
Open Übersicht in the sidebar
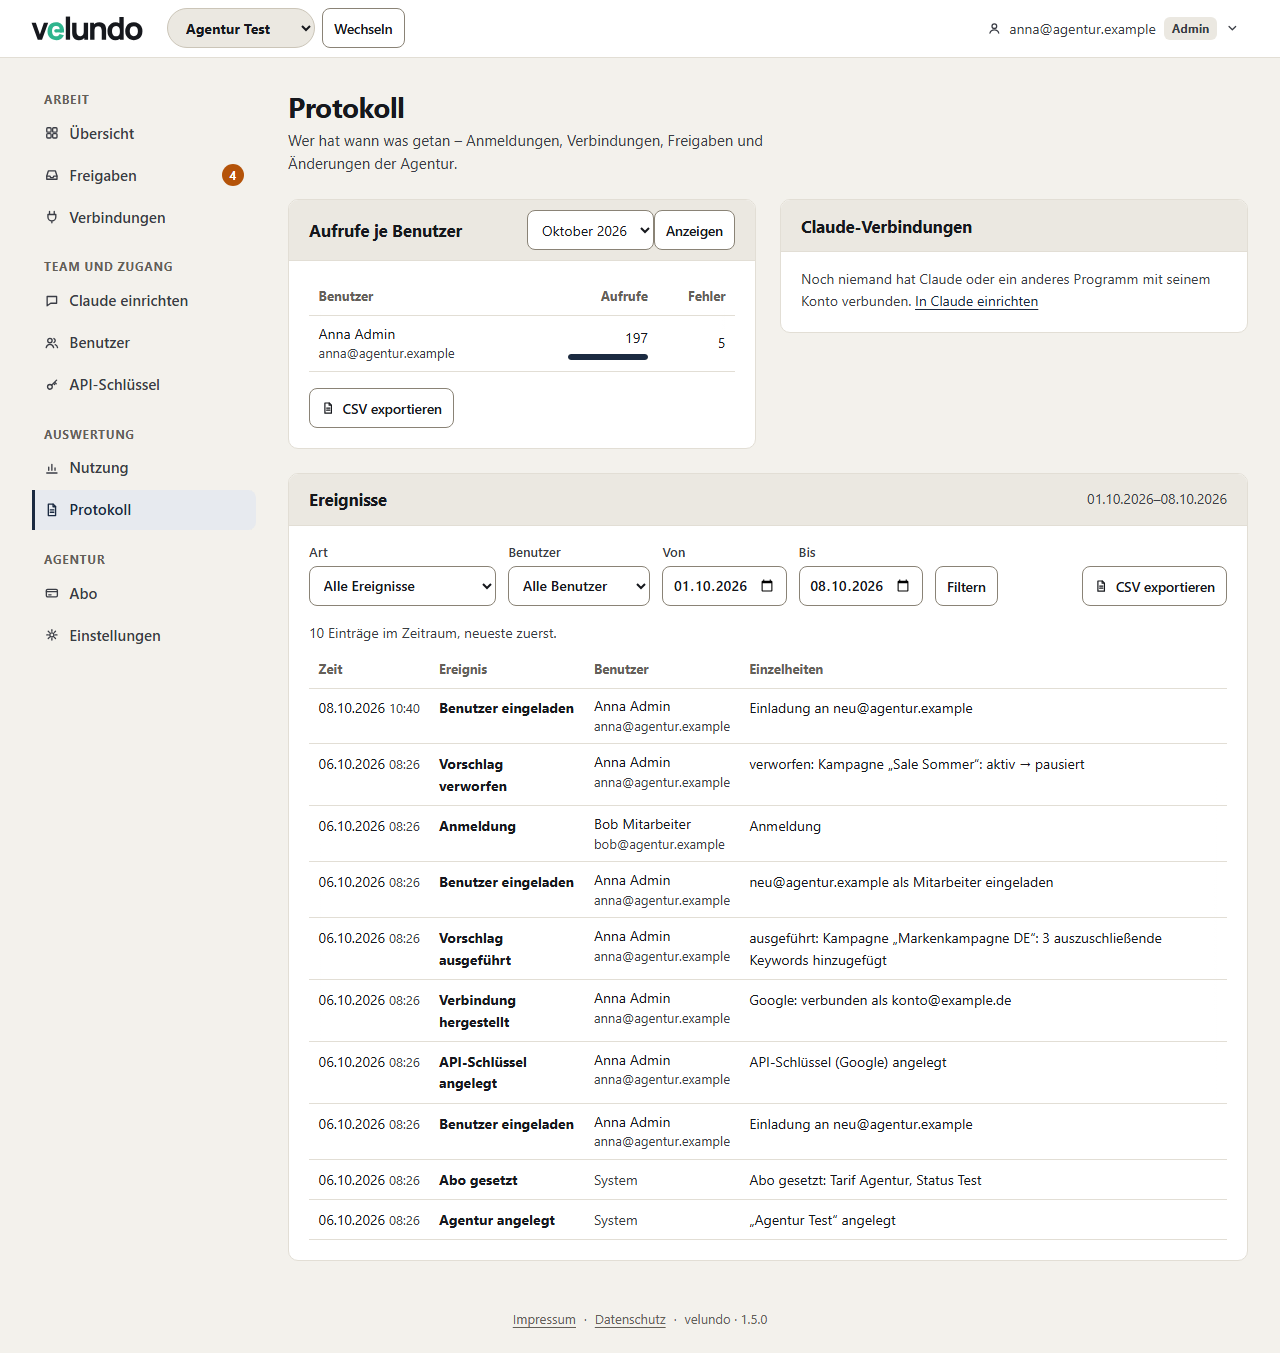pyautogui.click(x=144, y=133)
